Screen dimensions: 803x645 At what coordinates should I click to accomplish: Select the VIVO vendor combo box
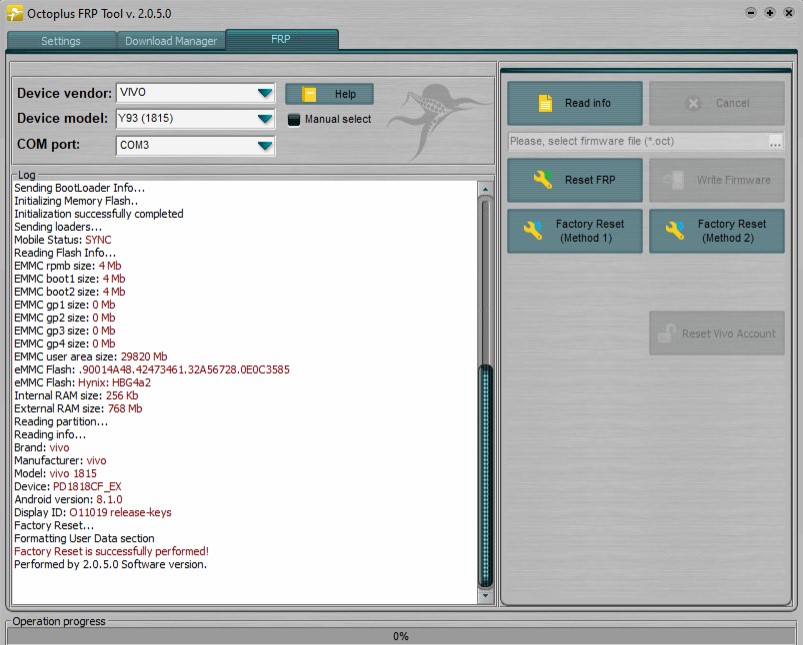(x=196, y=93)
